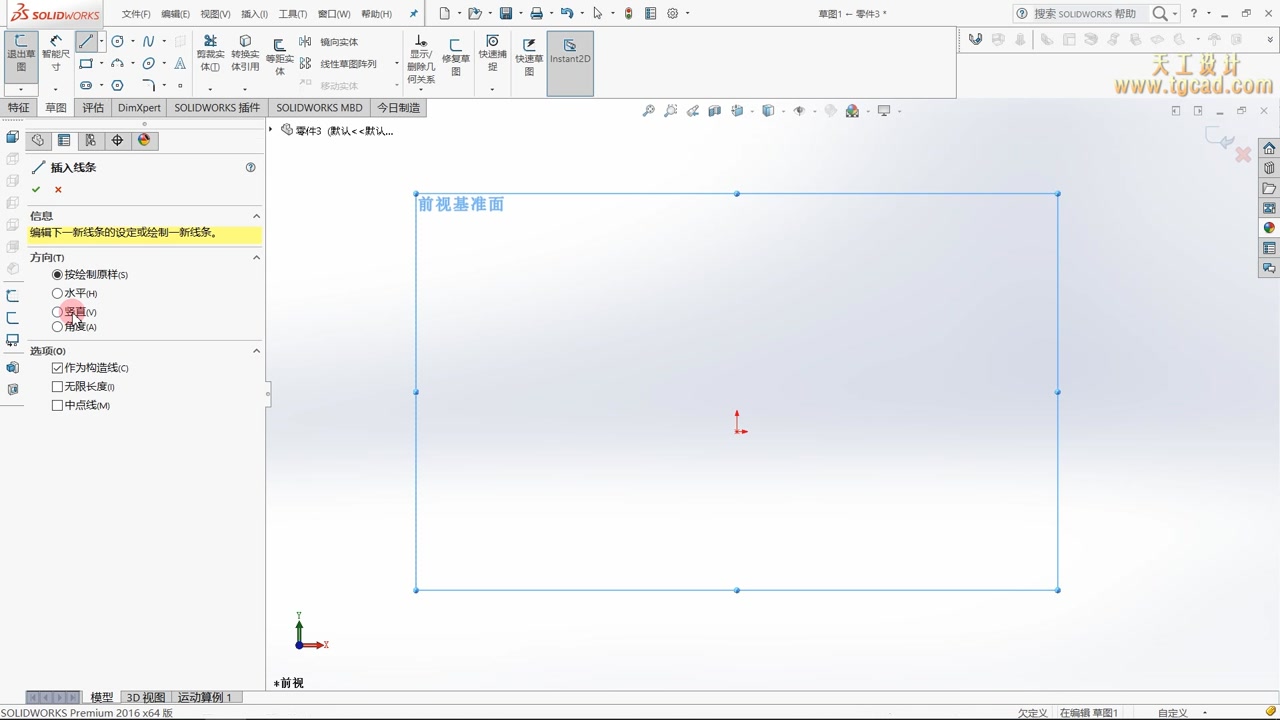Select the Spline sketch tool
The height and width of the screenshot is (720, 1280).
[x=148, y=42]
